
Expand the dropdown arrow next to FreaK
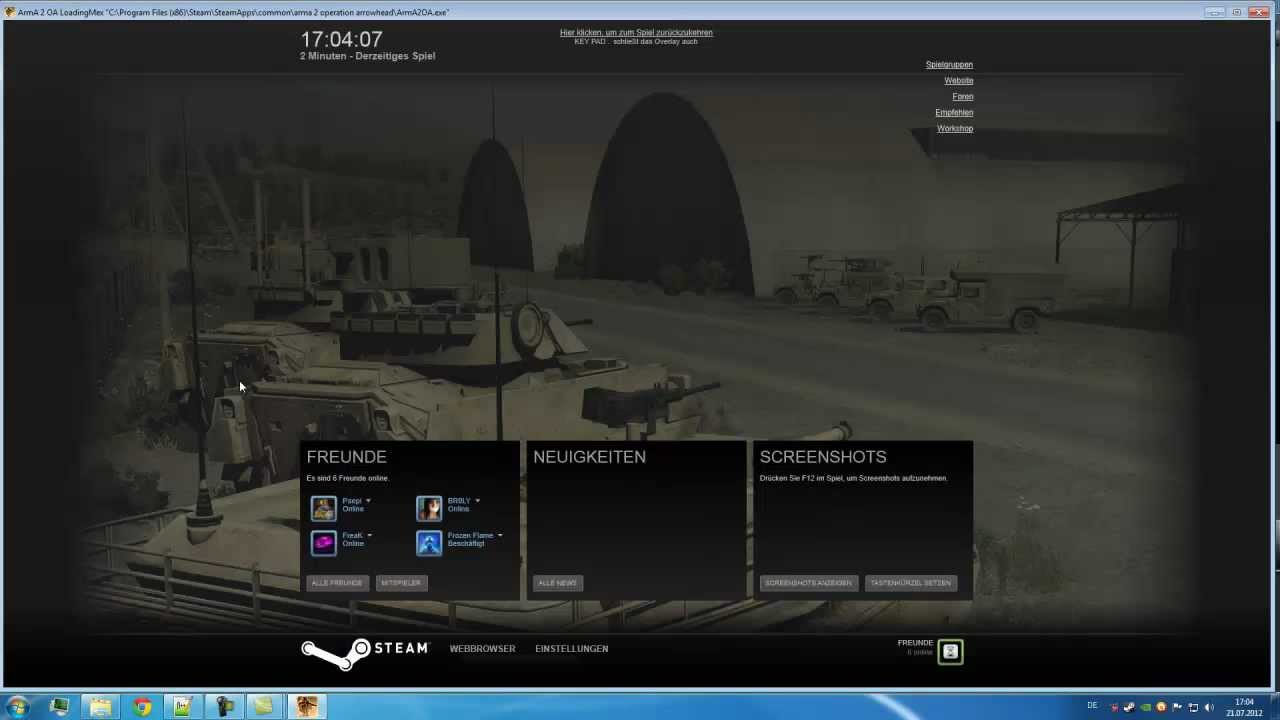(x=369, y=535)
